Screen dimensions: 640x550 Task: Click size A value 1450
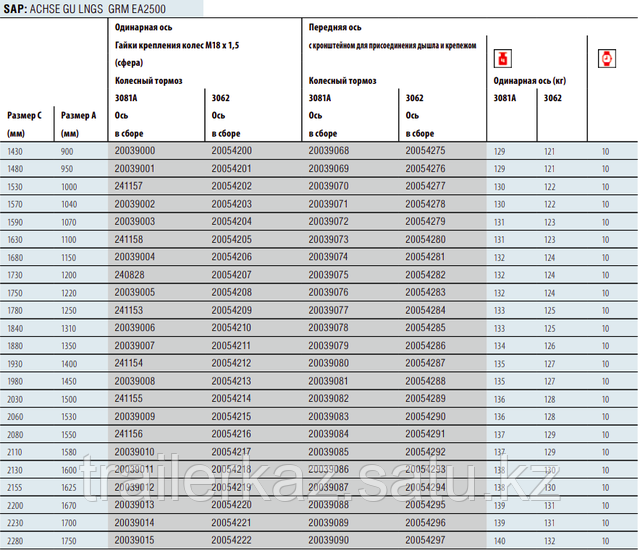point(69,381)
